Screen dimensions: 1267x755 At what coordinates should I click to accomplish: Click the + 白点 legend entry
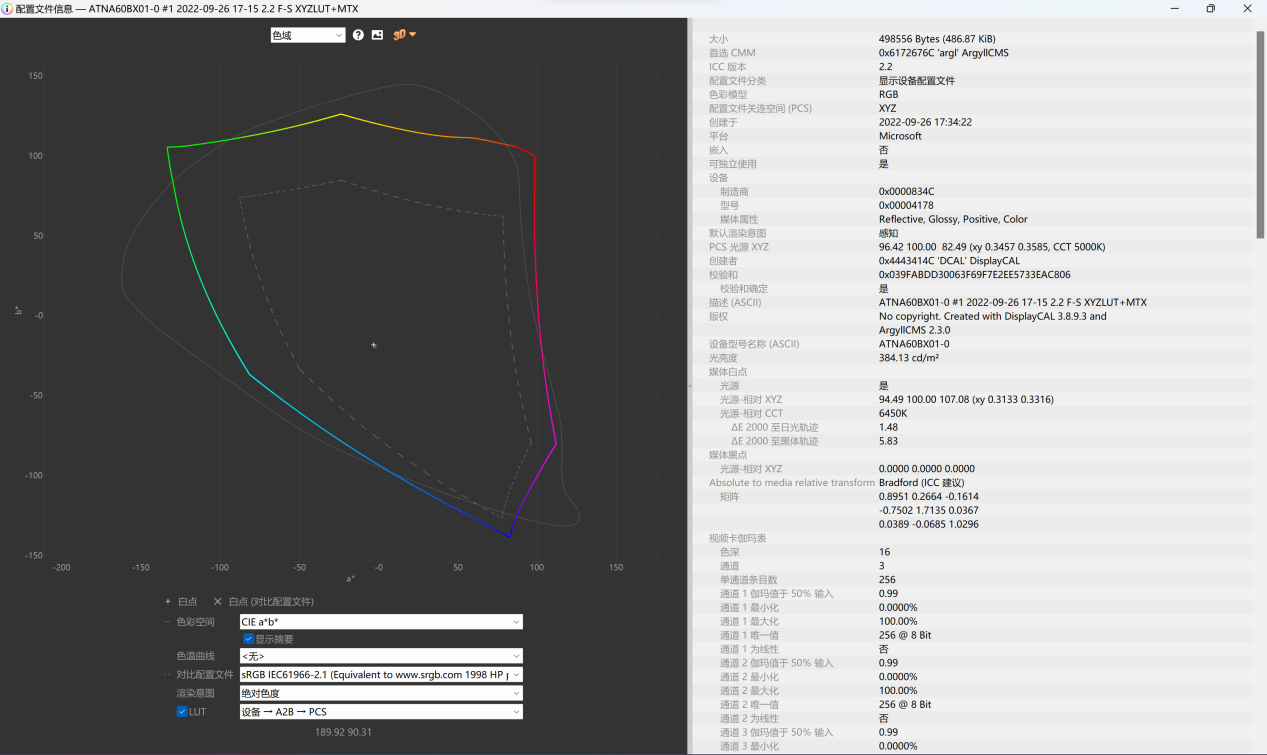tap(181, 602)
